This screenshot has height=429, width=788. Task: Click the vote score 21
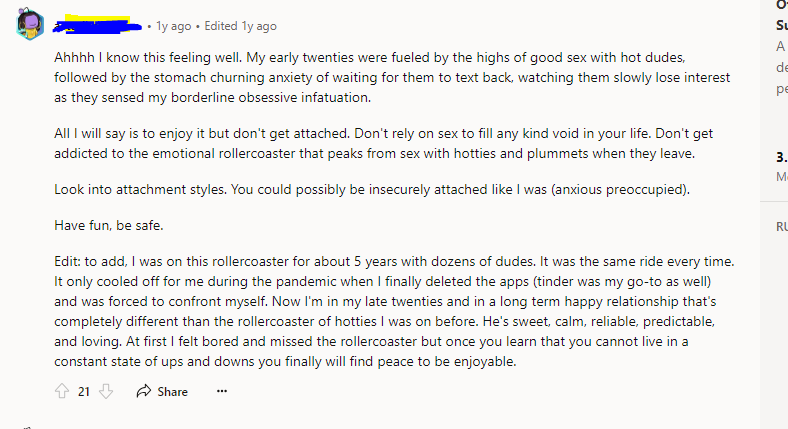coord(84,391)
